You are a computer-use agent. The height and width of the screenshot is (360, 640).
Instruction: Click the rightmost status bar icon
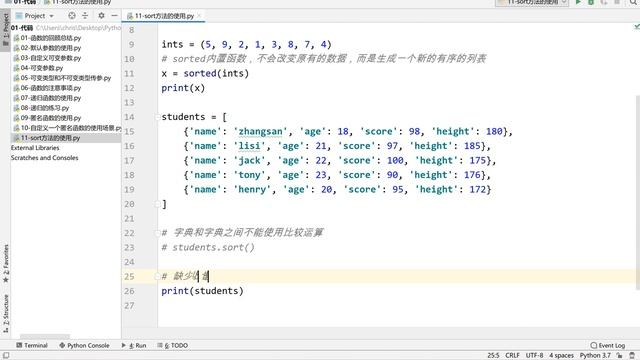pyautogui.click(x=632, y=356)
